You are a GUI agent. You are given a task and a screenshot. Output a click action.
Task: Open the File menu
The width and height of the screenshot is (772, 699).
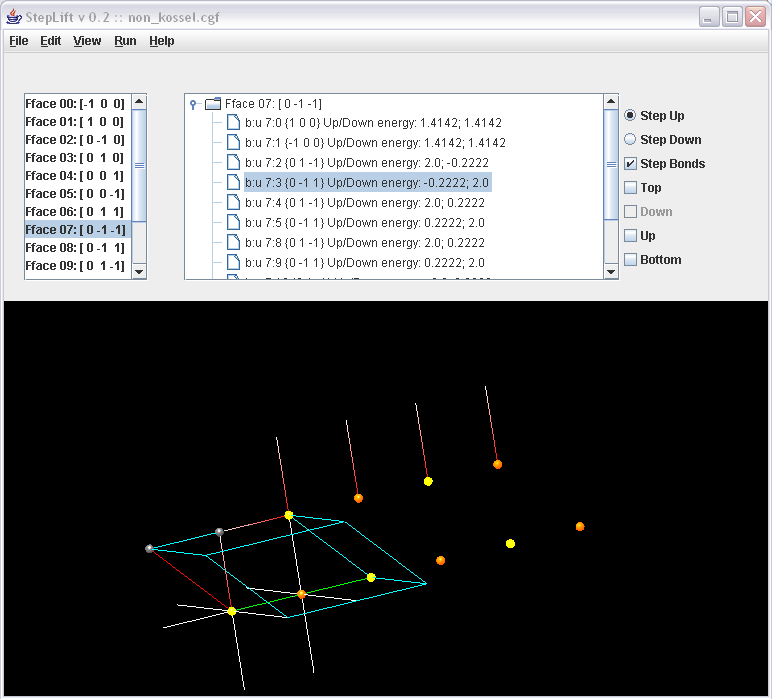(19, 41)
